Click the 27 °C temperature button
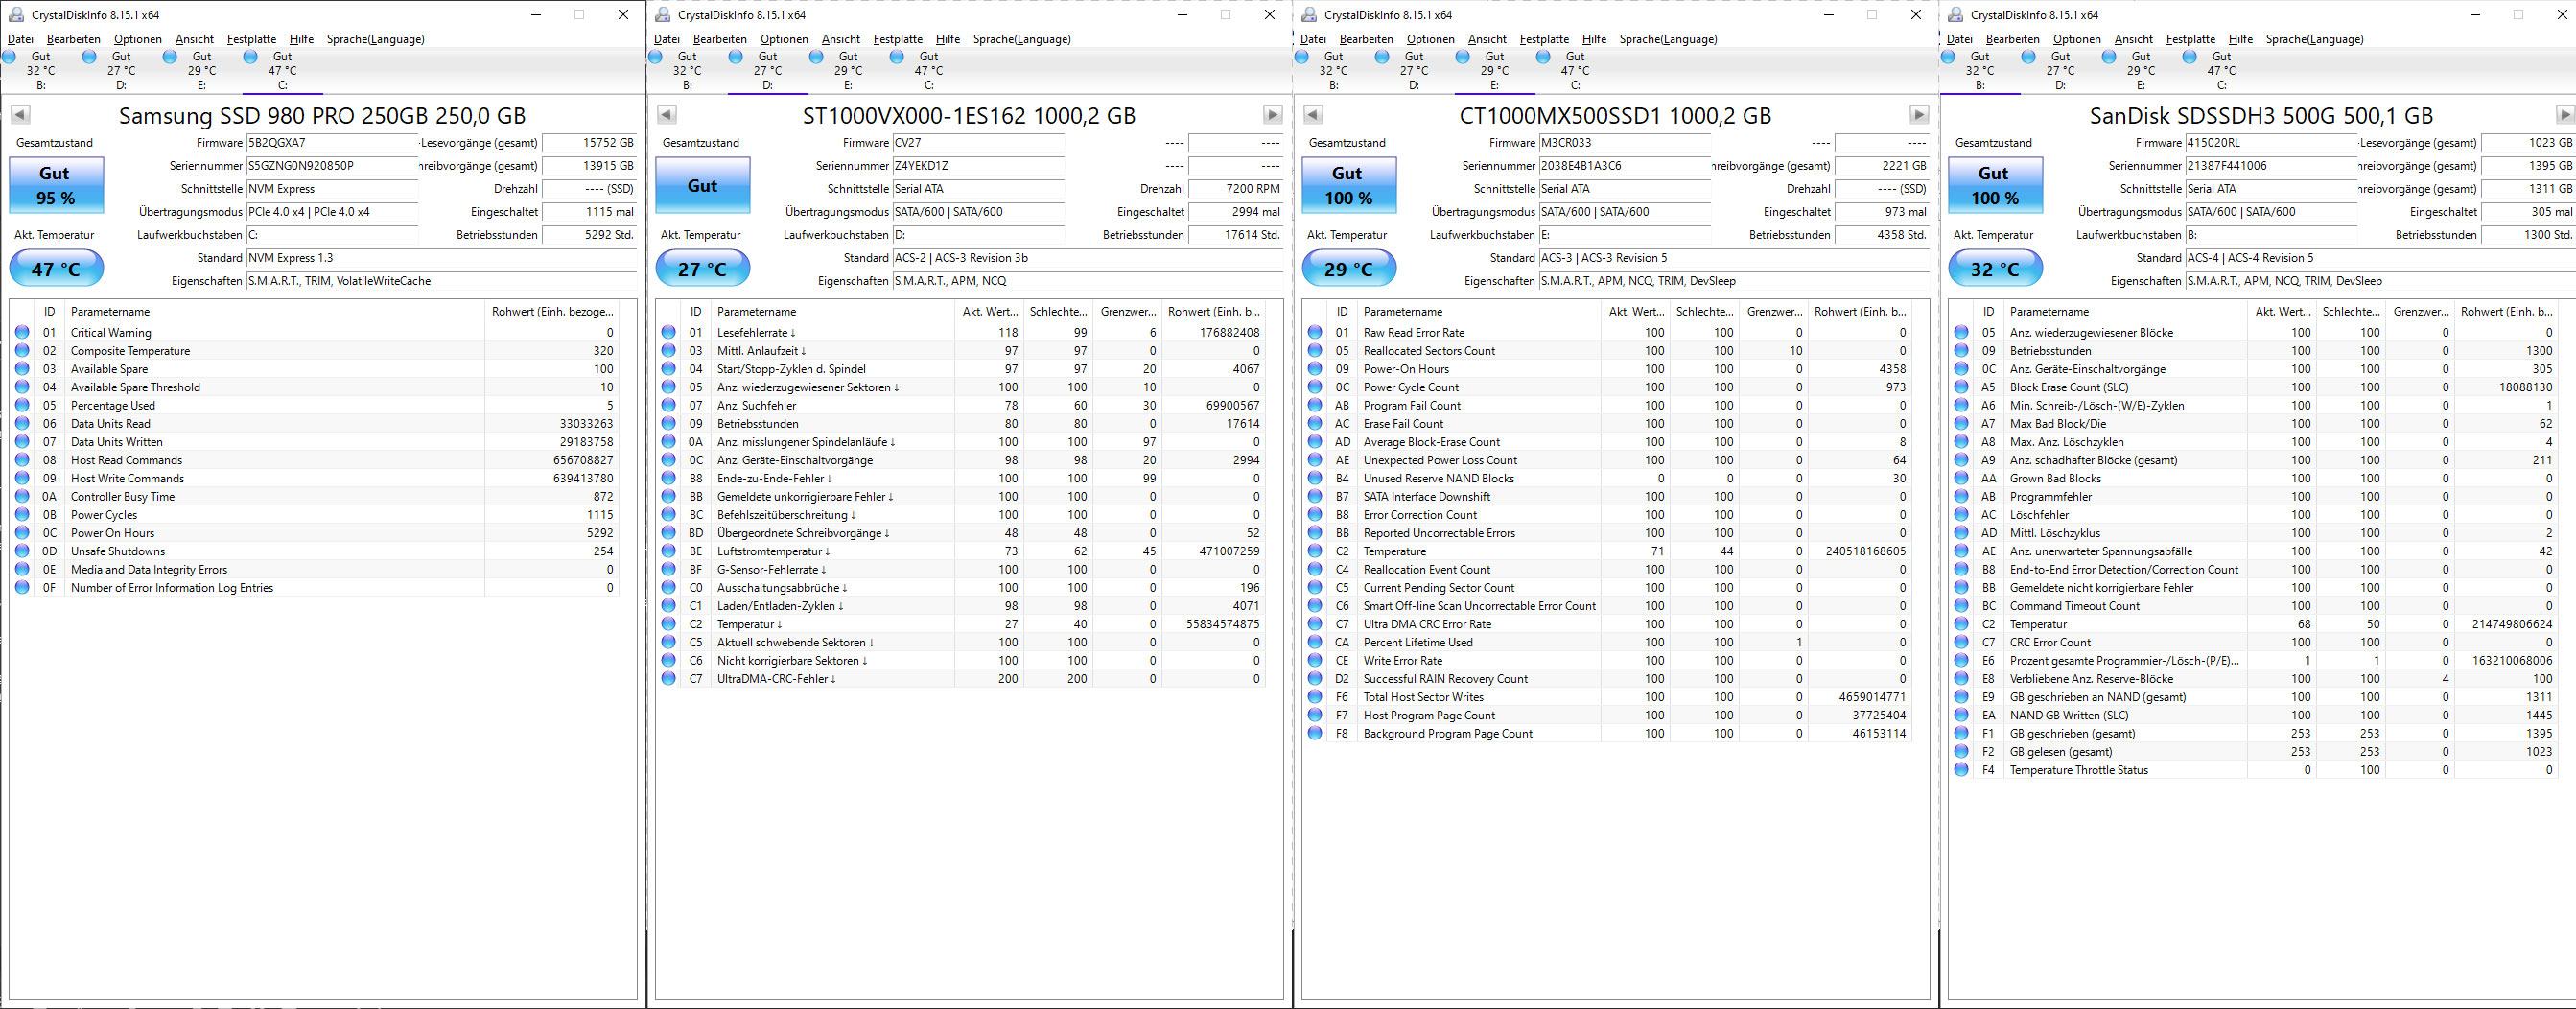The image size is (2576, 1009). click(703, 269)
